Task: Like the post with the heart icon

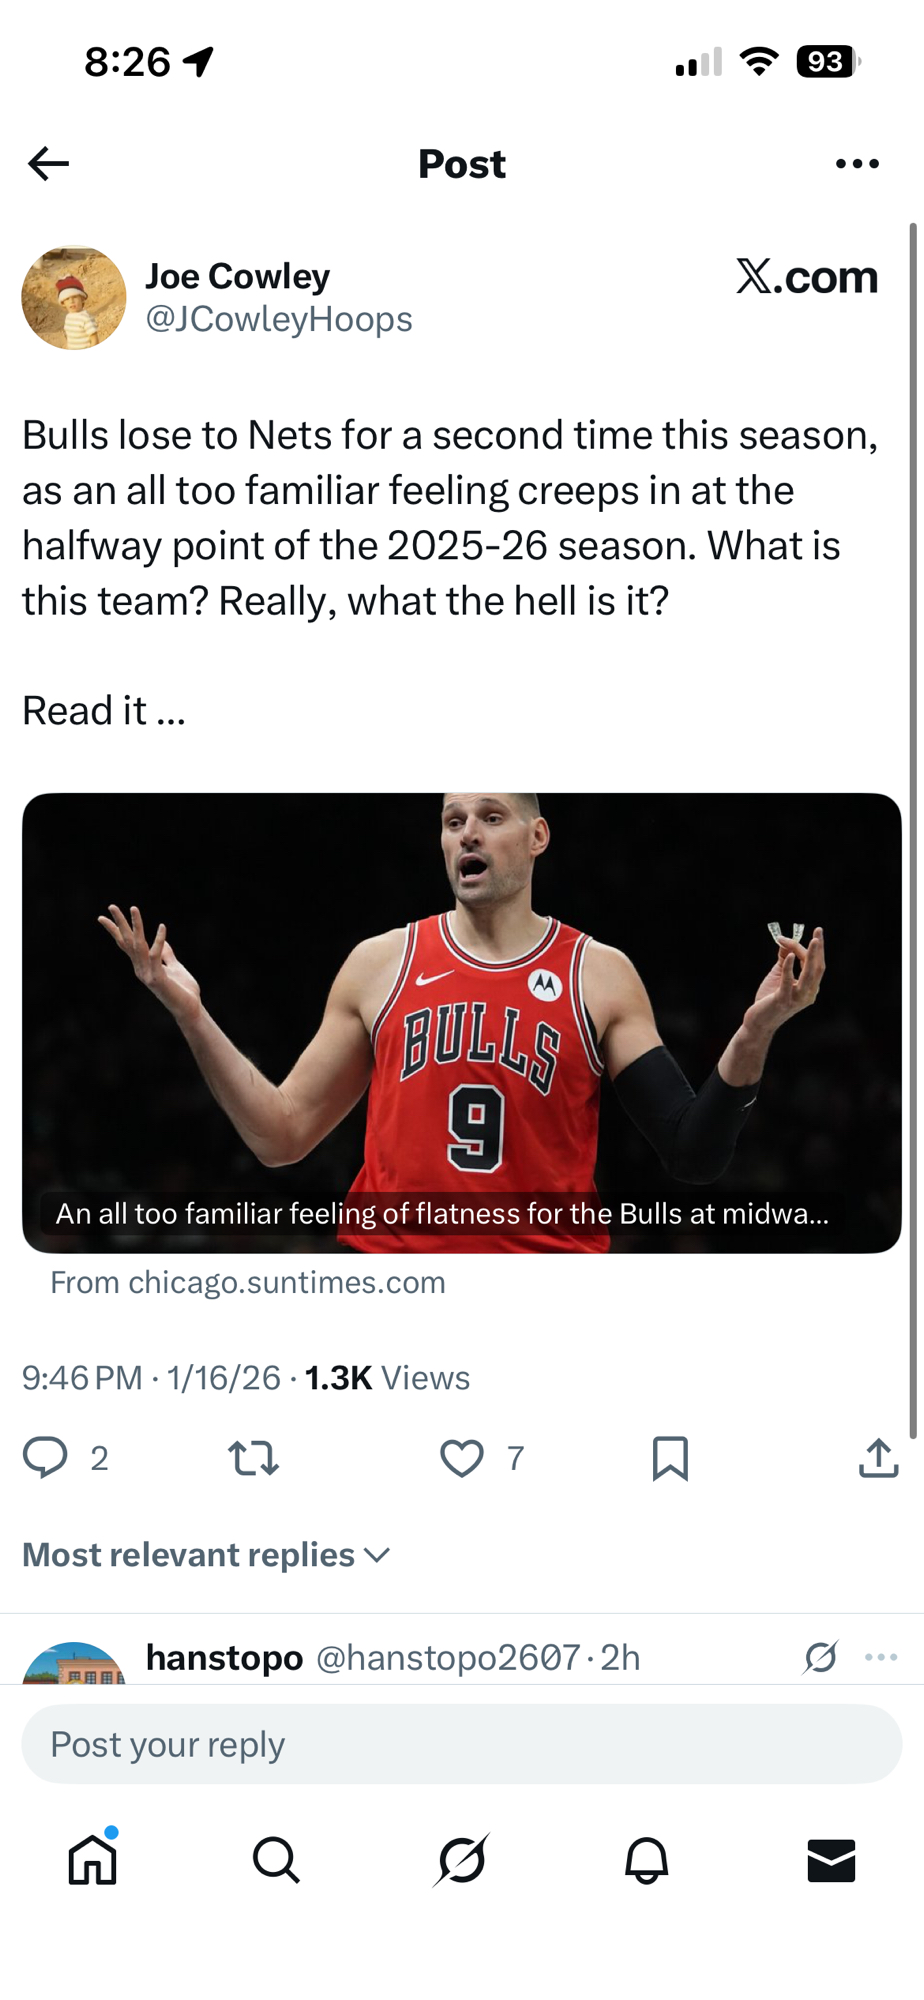Action: [x=461, y=1458]
